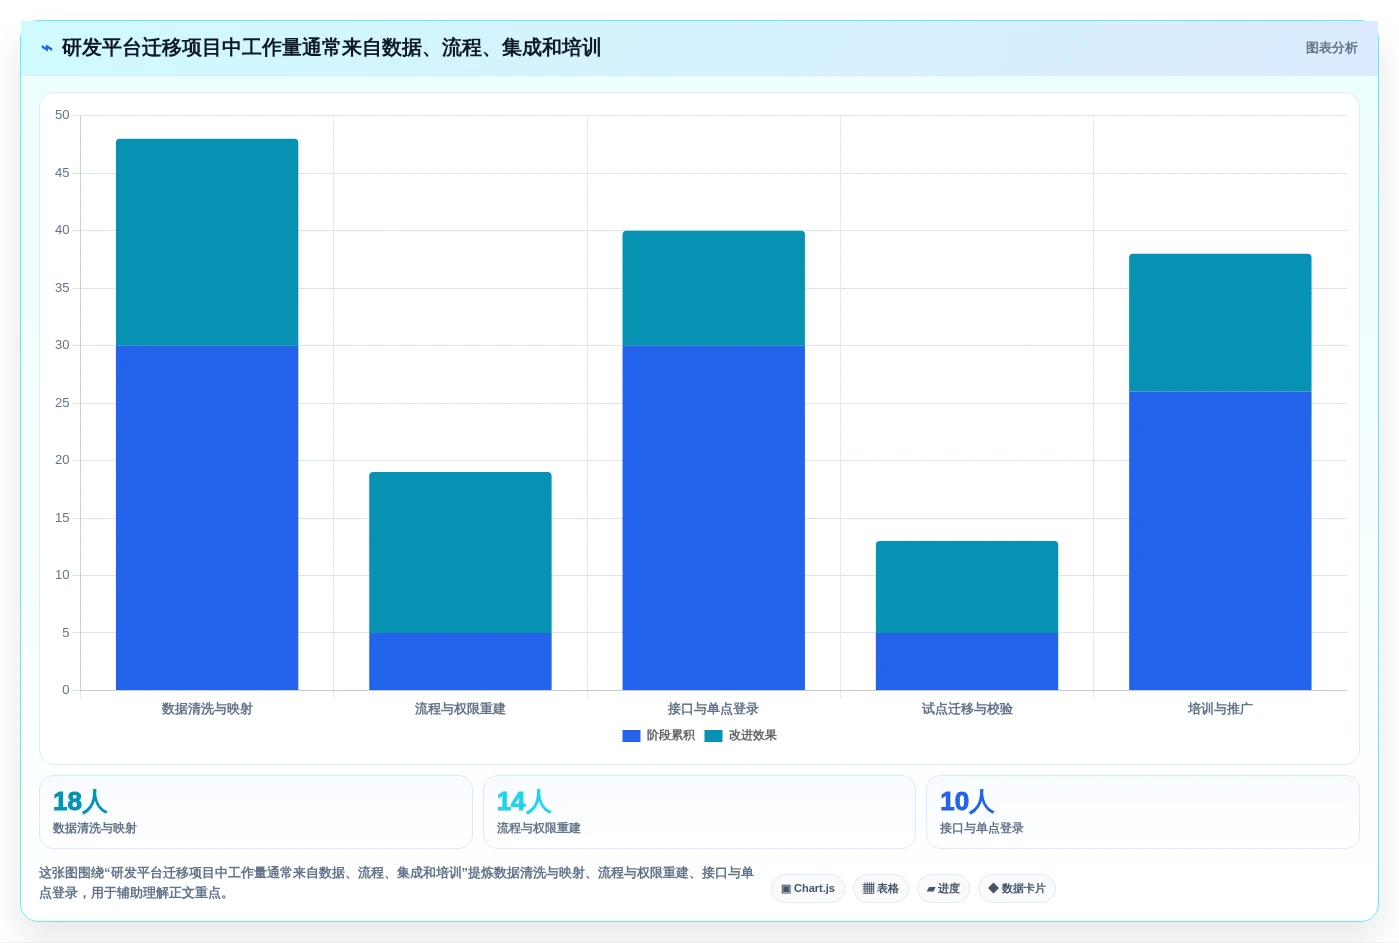Click the x-axis label 培训与推广
This screenshot has height=943, width=1399.
1220,709
